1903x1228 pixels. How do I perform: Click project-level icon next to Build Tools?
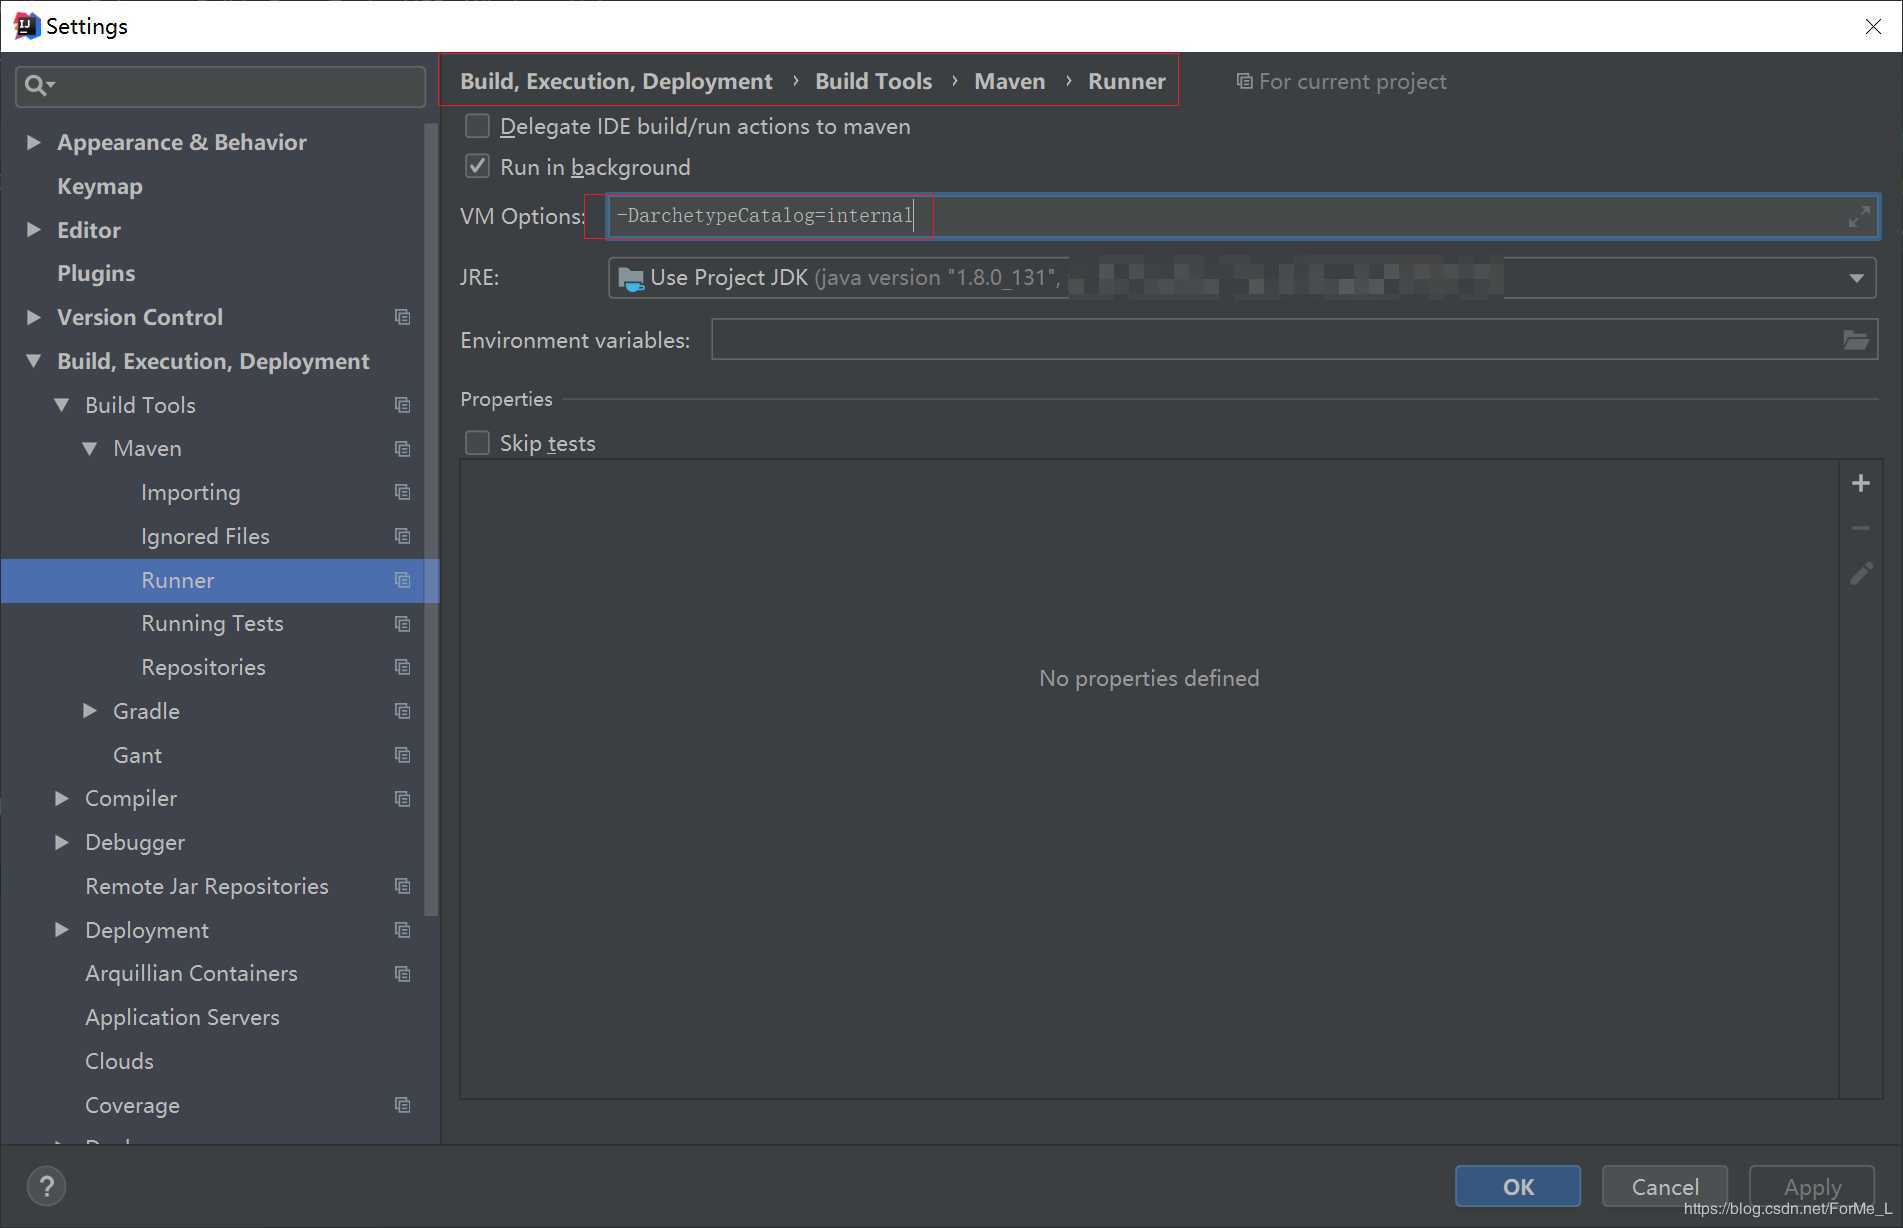pyautogui.click(x=403, y=405)
